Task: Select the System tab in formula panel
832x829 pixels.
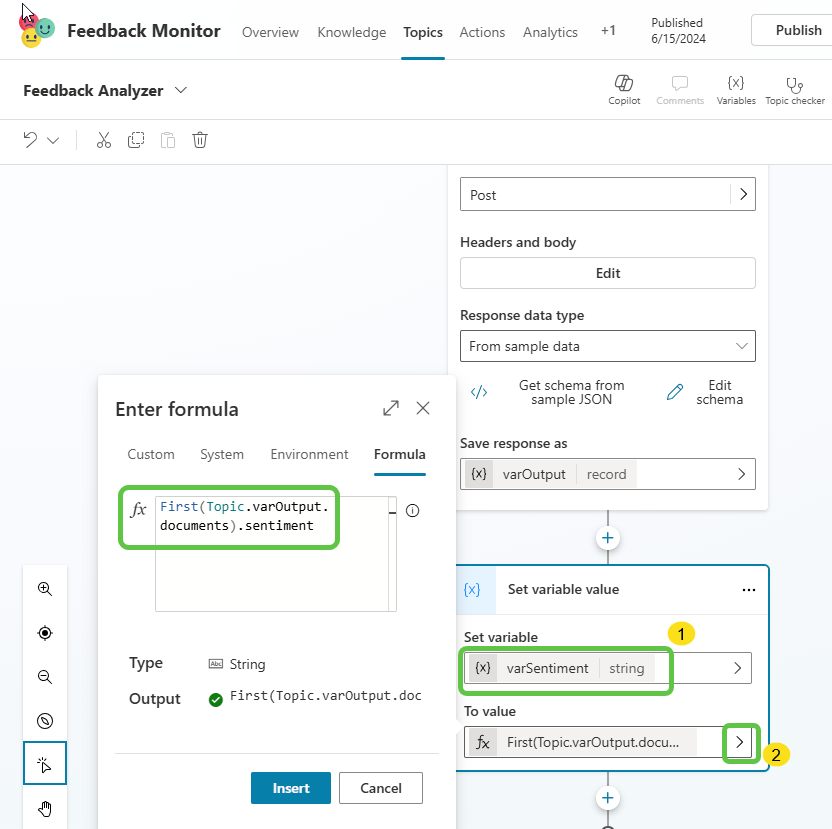Action: [x=222, y=454]
